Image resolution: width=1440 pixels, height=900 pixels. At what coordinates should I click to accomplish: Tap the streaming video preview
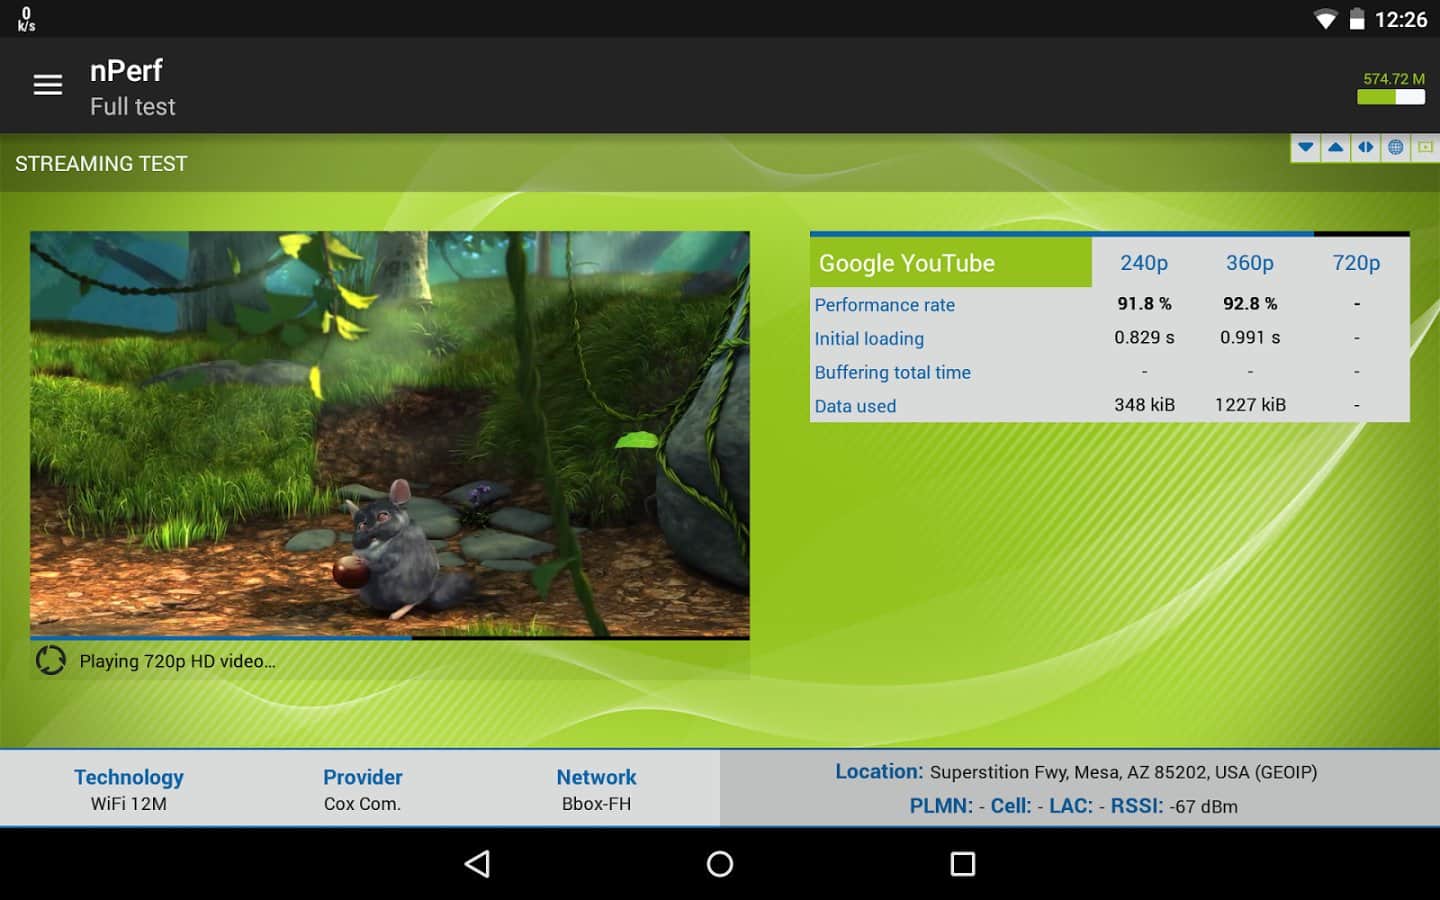tap(390, 432)
